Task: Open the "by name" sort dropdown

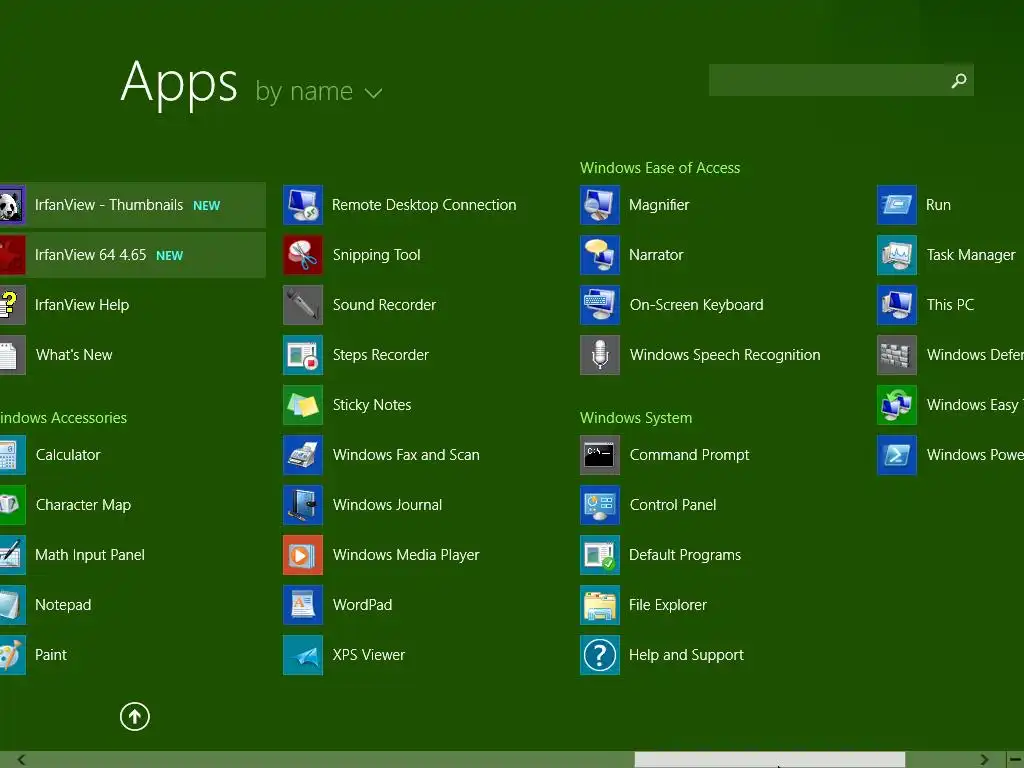Action: [318, 91]
